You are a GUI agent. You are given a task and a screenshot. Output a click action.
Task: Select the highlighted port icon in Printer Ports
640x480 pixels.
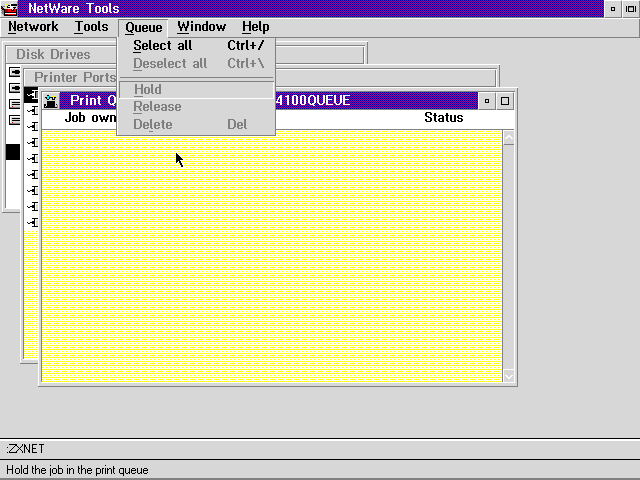click(31, 95)
